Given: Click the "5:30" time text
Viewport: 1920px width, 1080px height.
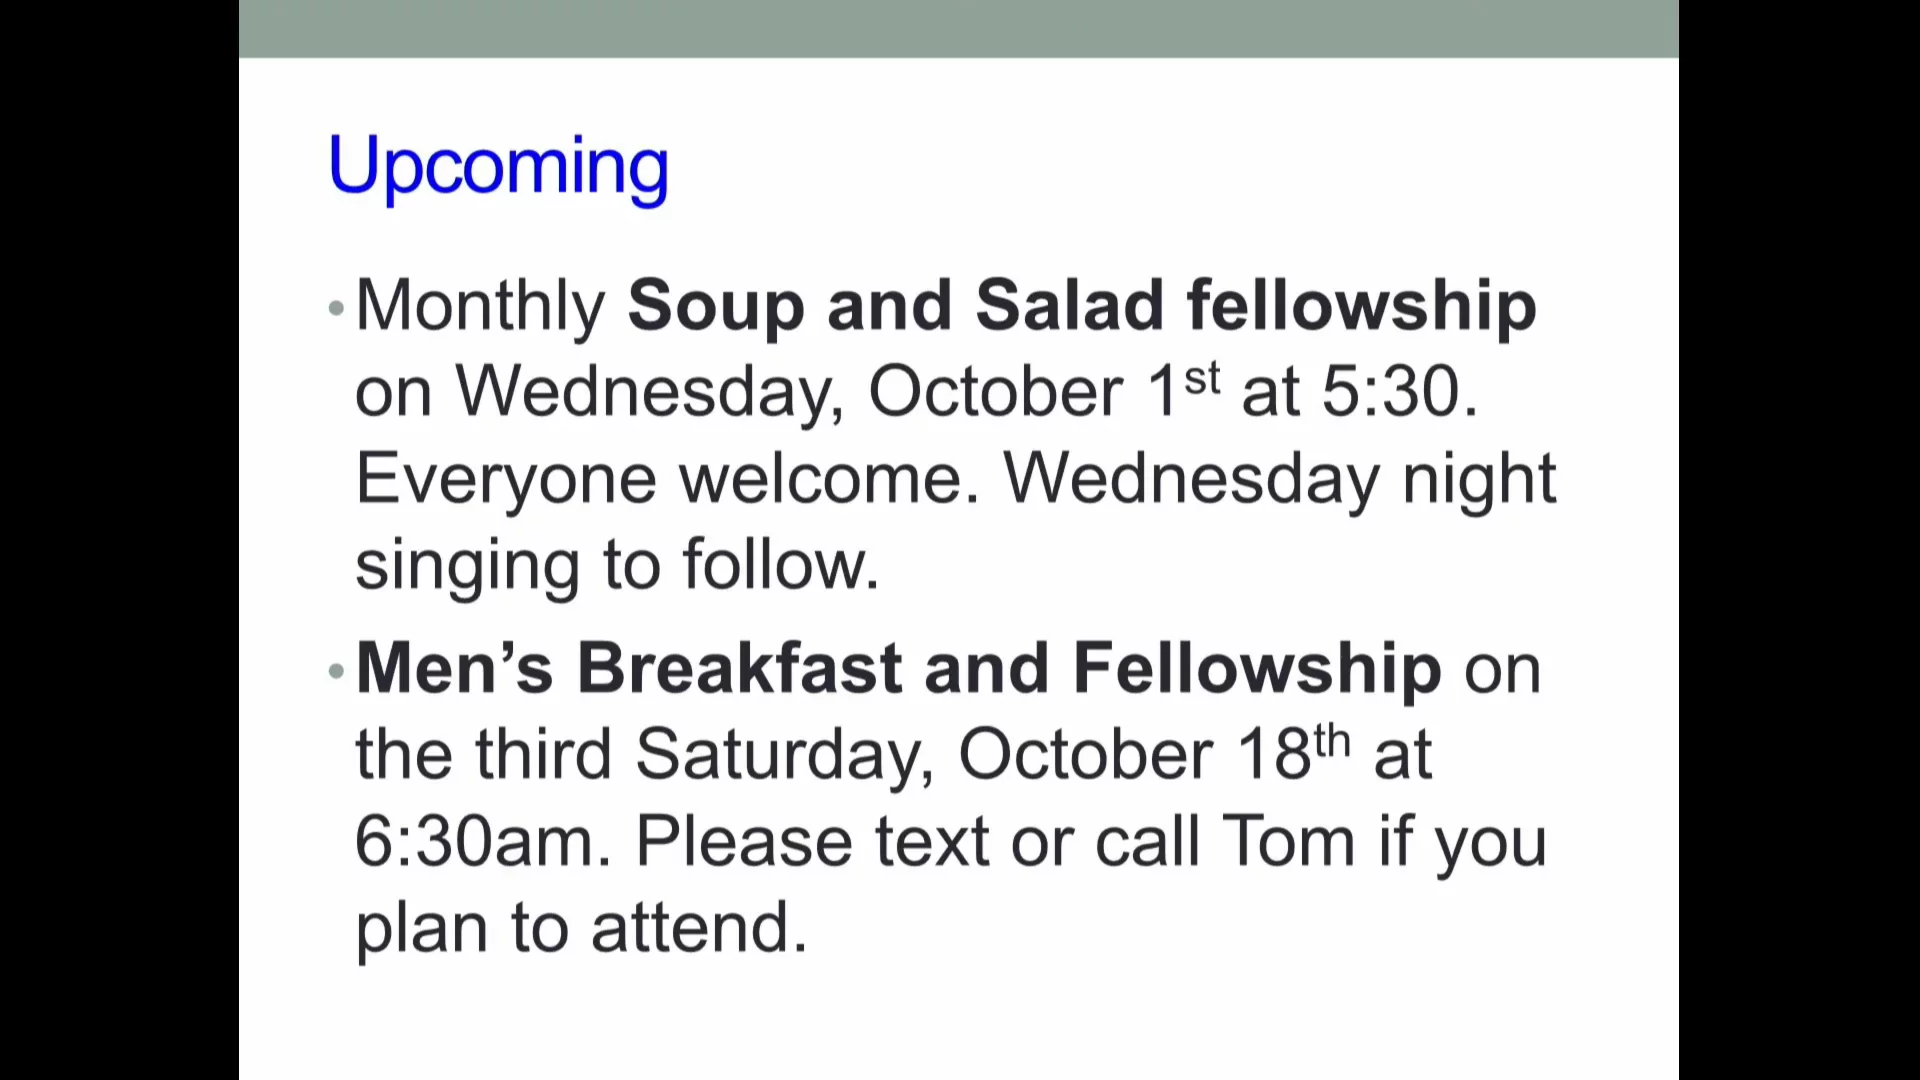Looking at the screenshot, I should [x=1390, y=391].
